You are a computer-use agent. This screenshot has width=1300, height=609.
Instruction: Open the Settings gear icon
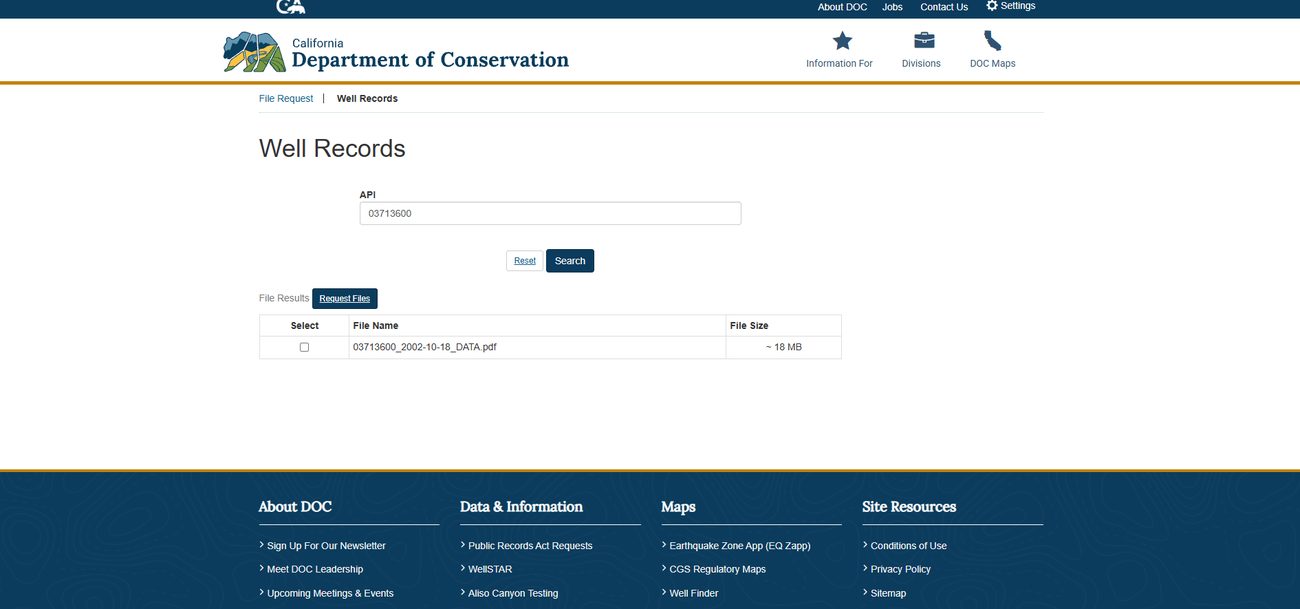point(992,6)
